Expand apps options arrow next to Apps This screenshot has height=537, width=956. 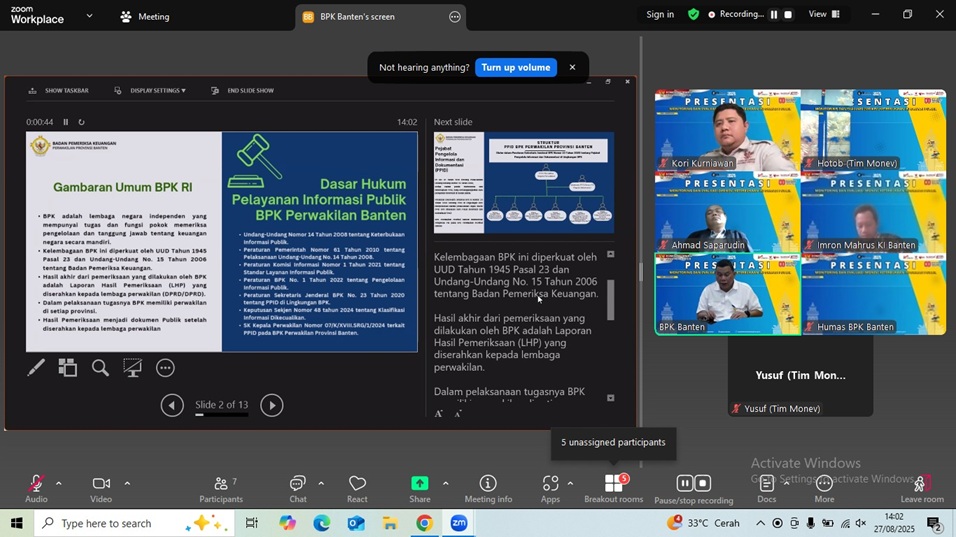point(570,483)
